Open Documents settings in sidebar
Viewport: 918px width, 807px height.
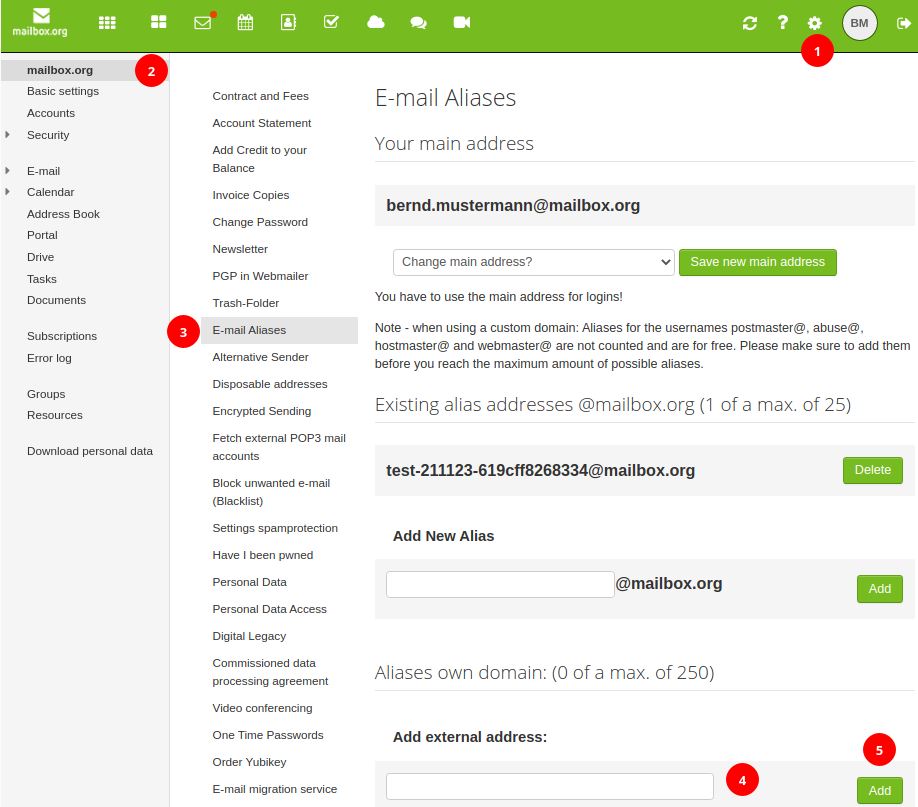point(56,300)
